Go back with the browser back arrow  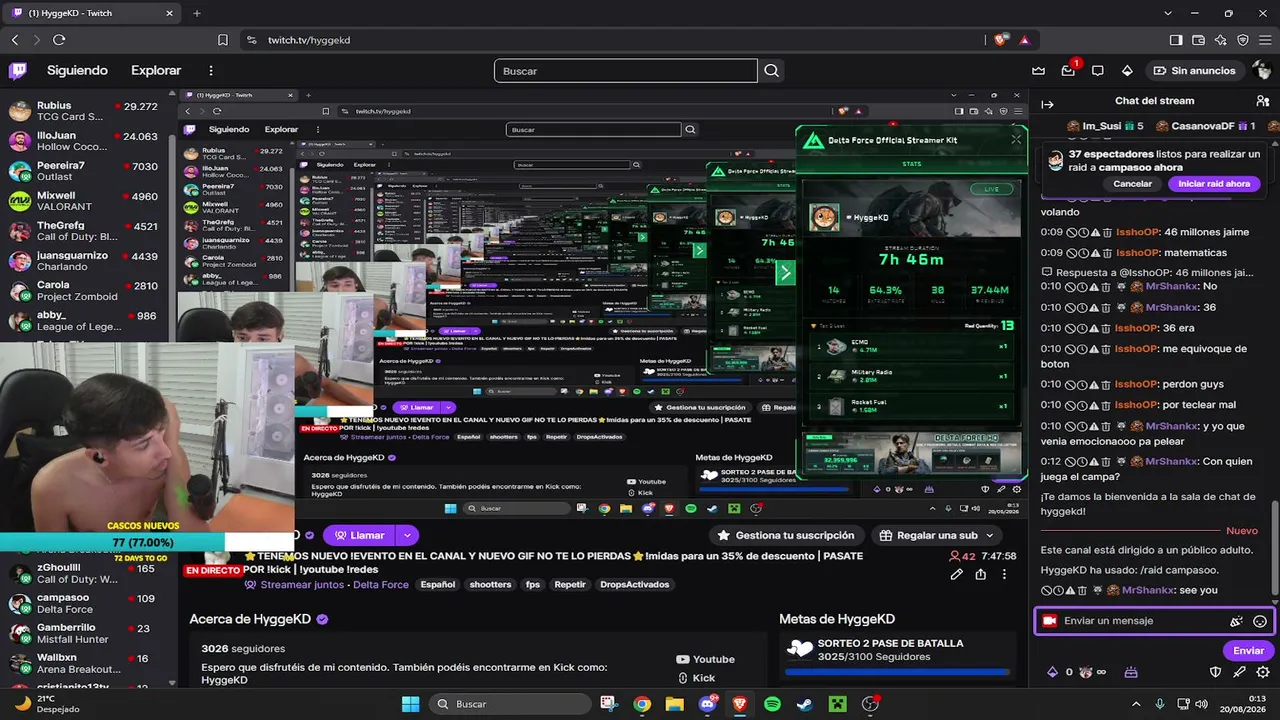point(15,40)
